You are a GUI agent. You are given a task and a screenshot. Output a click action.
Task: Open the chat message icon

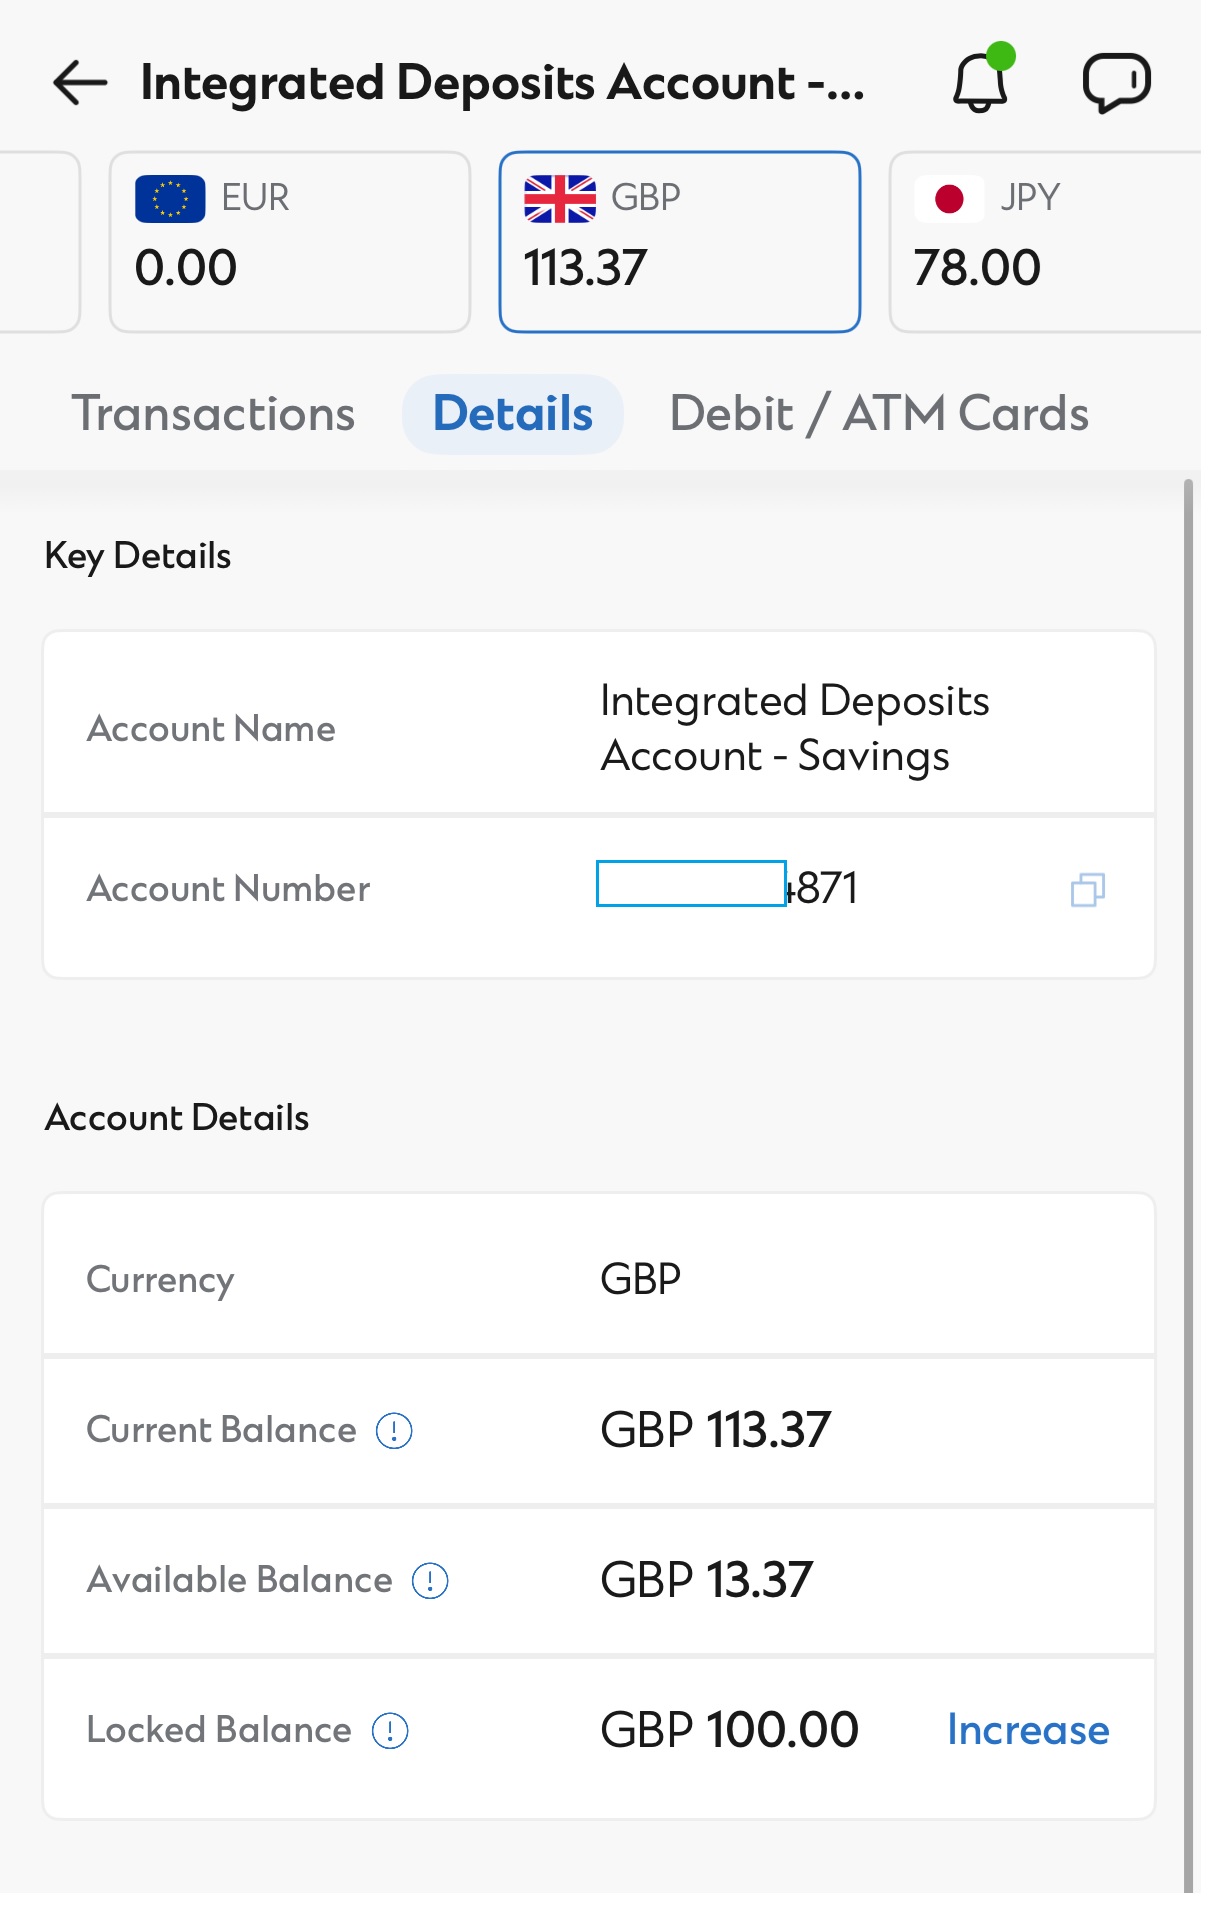(1117, 82)
